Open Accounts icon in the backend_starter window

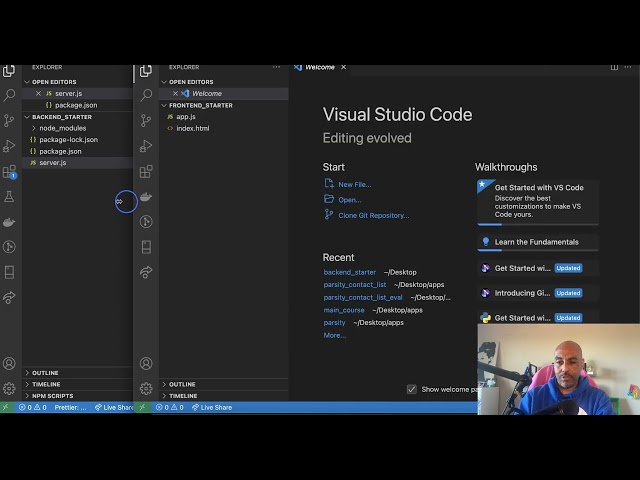9,363
